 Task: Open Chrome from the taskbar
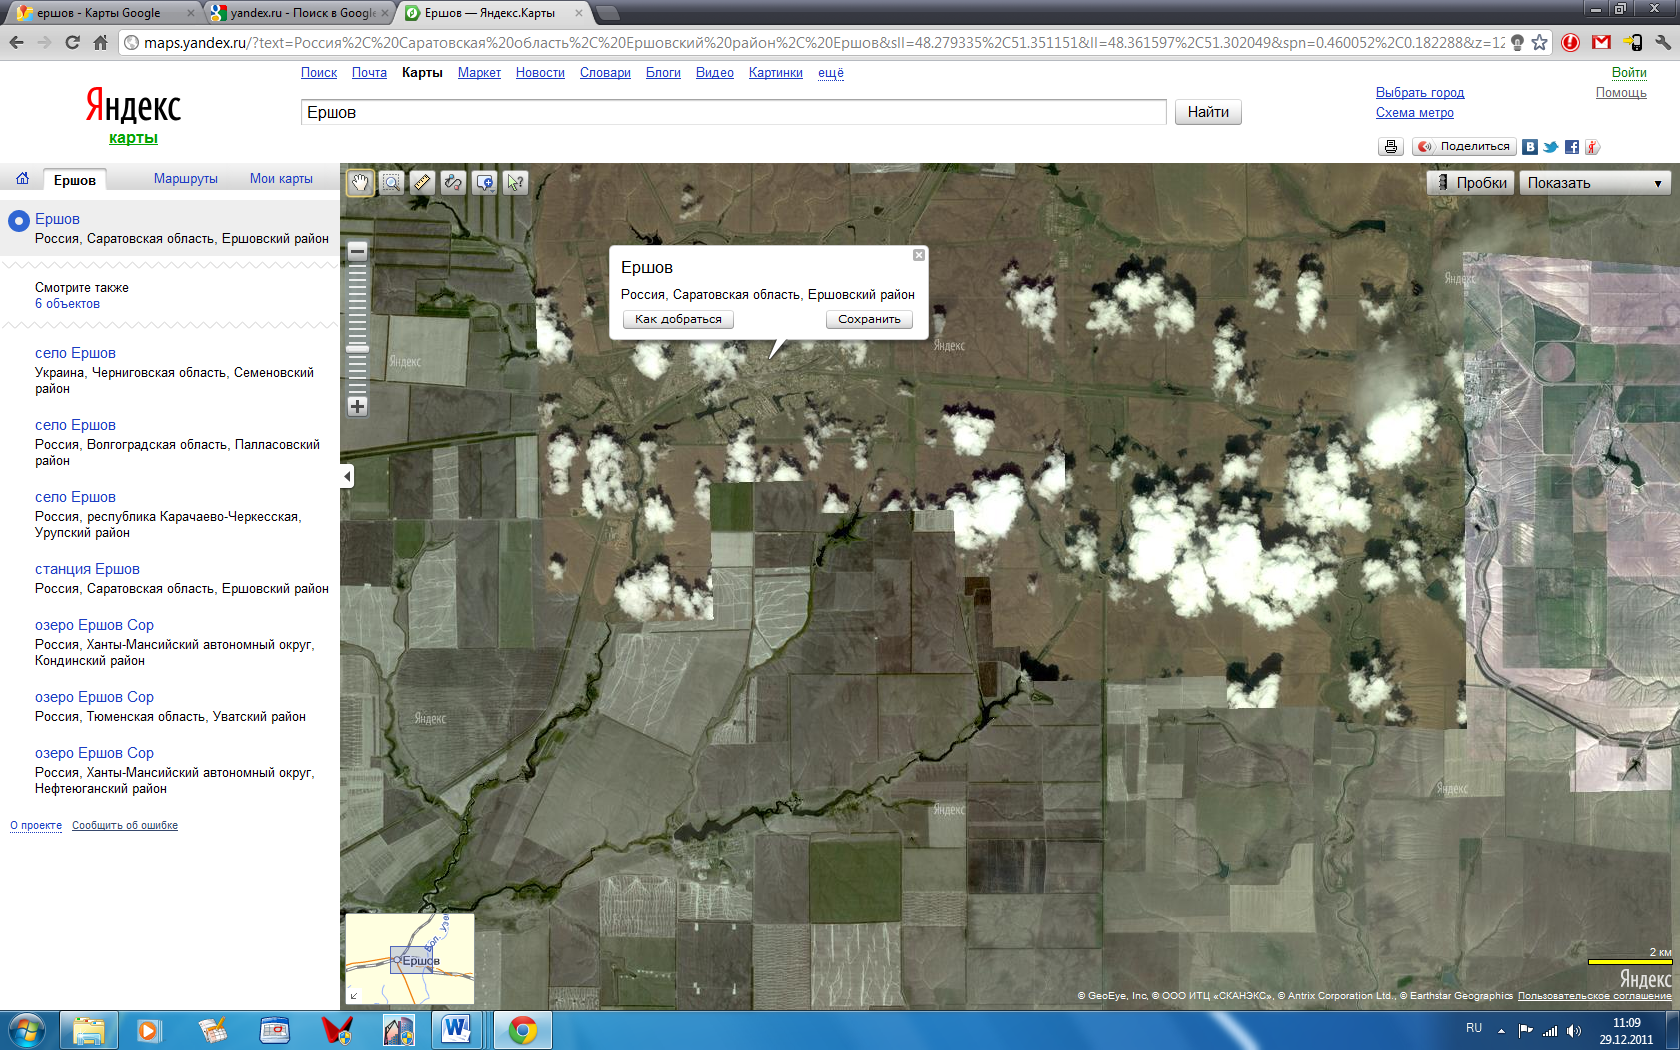(x=522, y=1030)
